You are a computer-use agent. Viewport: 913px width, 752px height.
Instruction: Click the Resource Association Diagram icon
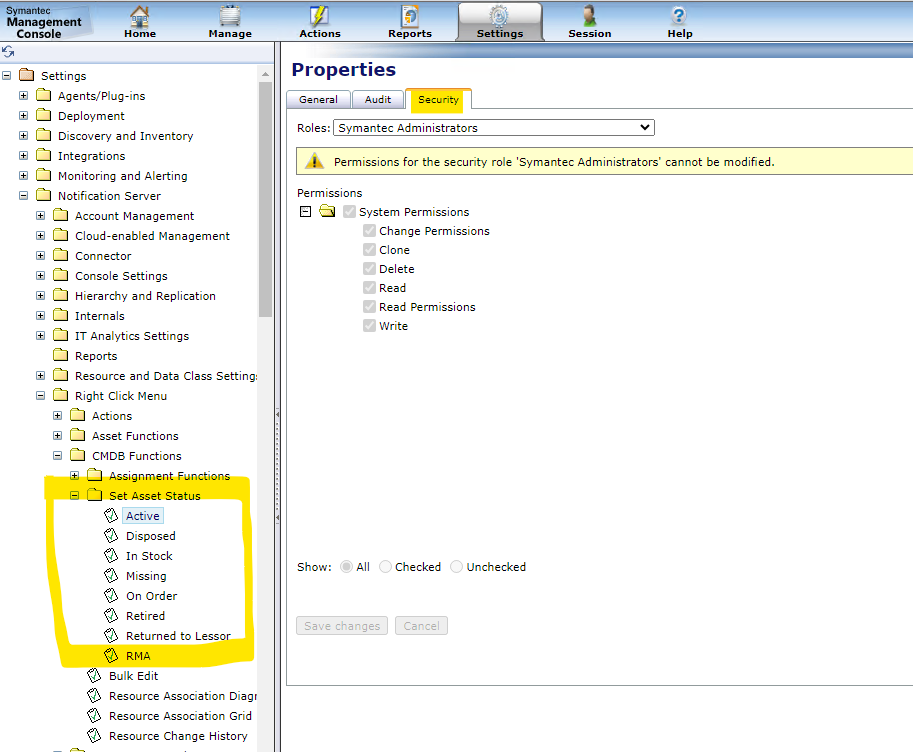point(94,695)
